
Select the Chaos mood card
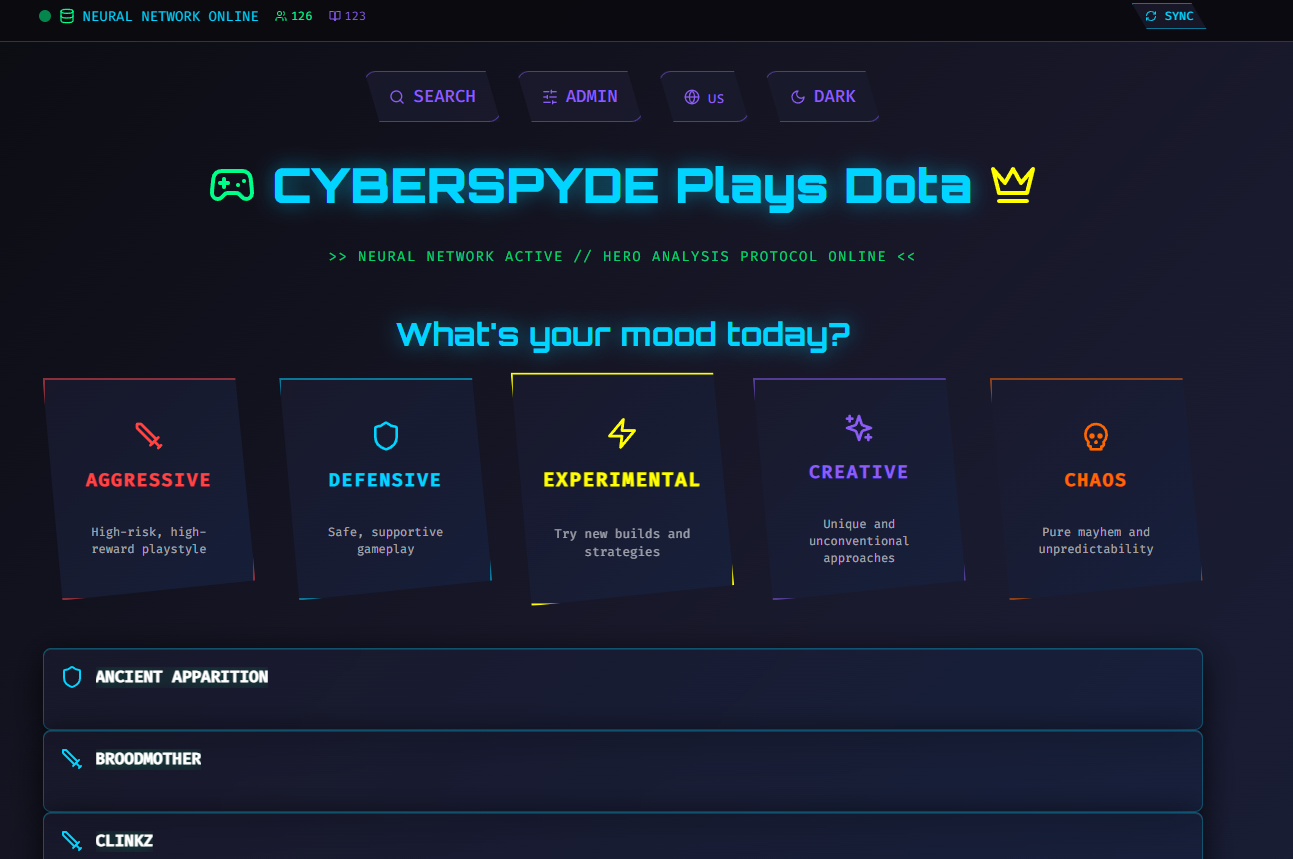click(1096, 489)
